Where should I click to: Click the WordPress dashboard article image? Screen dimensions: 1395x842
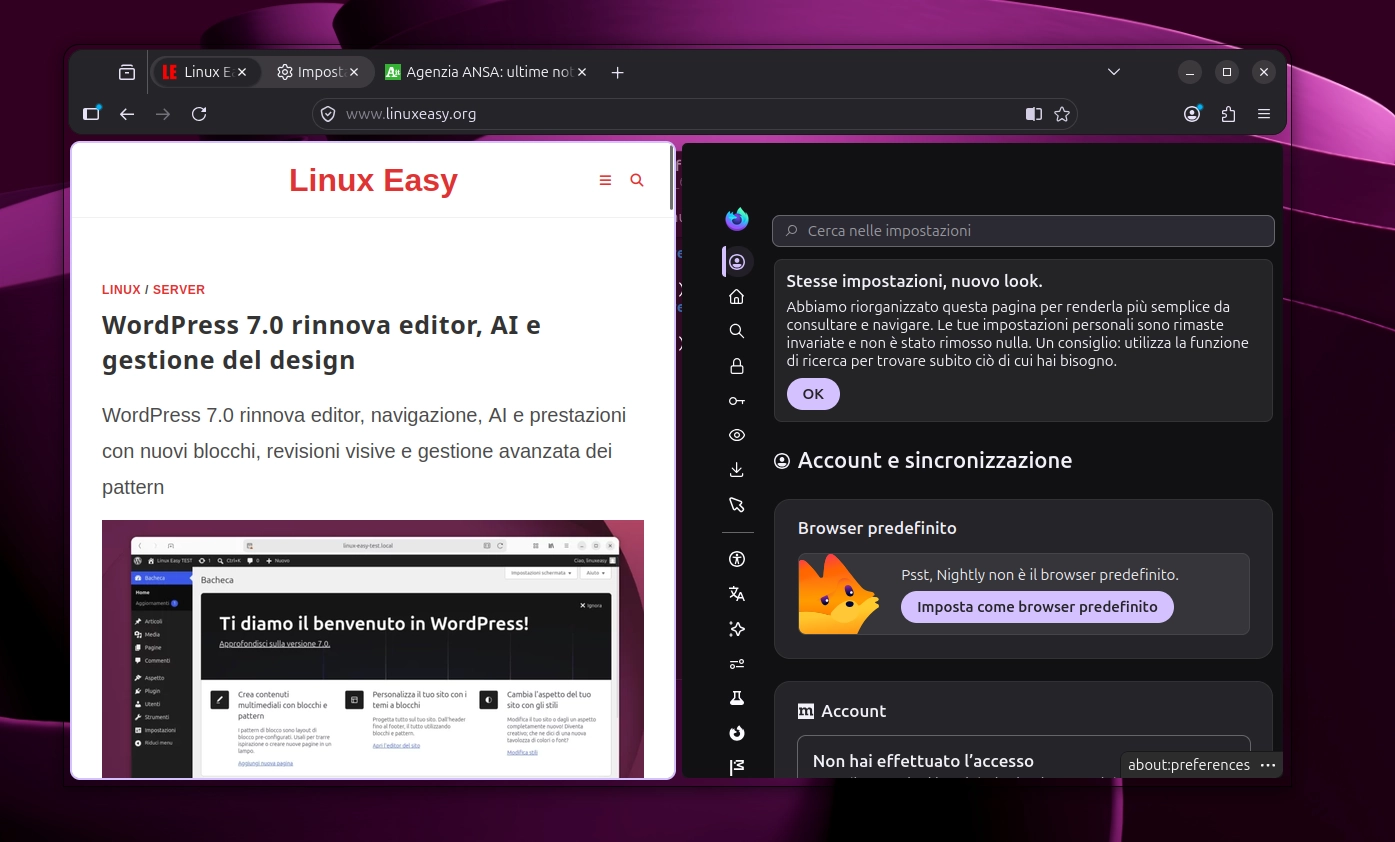point(373,648)
